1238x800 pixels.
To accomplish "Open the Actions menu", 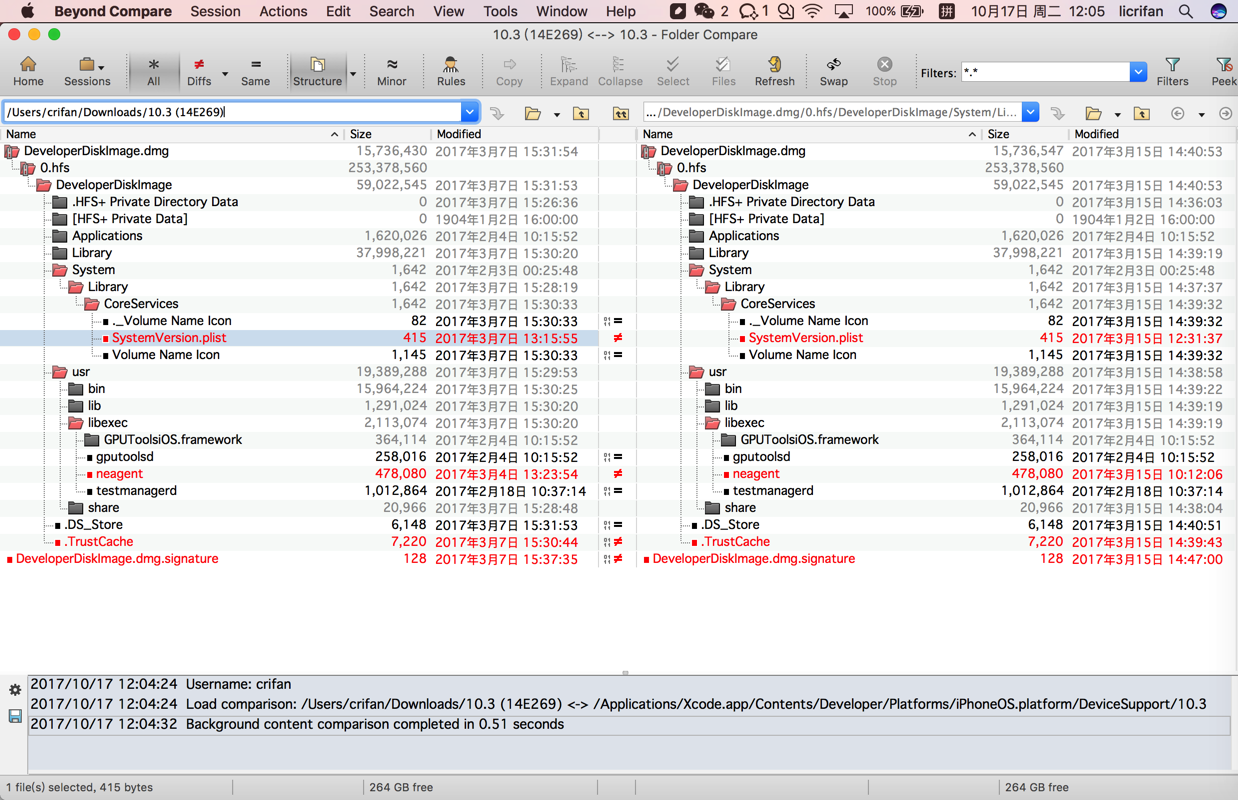I will coord(283,11).
